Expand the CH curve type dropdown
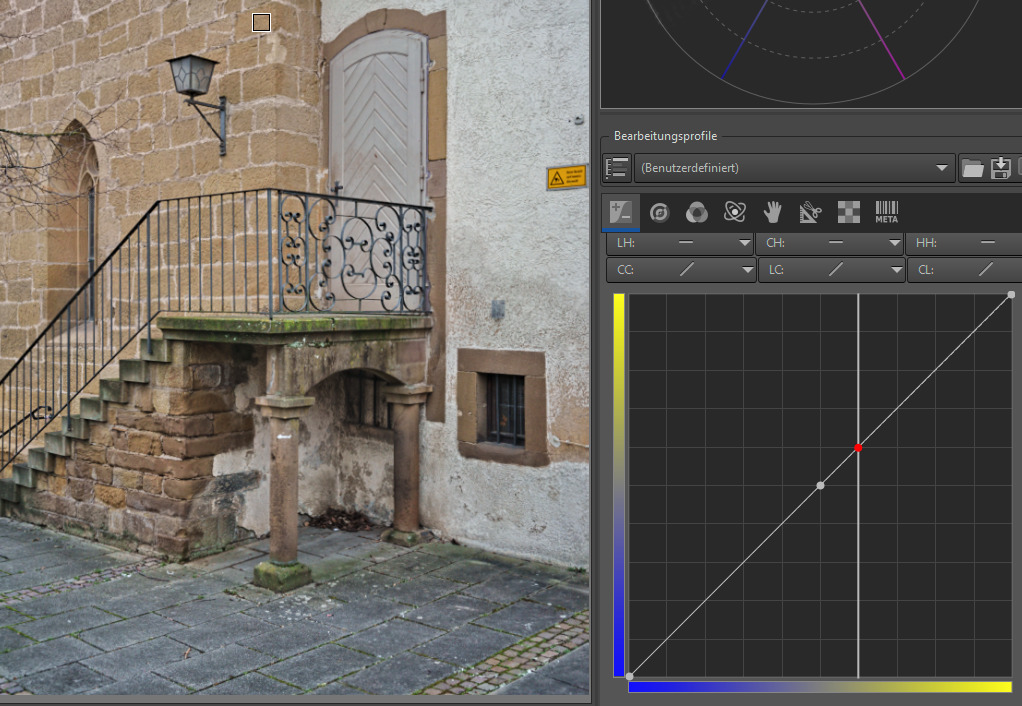1022x706 pixels. pyautogui.click(x=894, y=243)
